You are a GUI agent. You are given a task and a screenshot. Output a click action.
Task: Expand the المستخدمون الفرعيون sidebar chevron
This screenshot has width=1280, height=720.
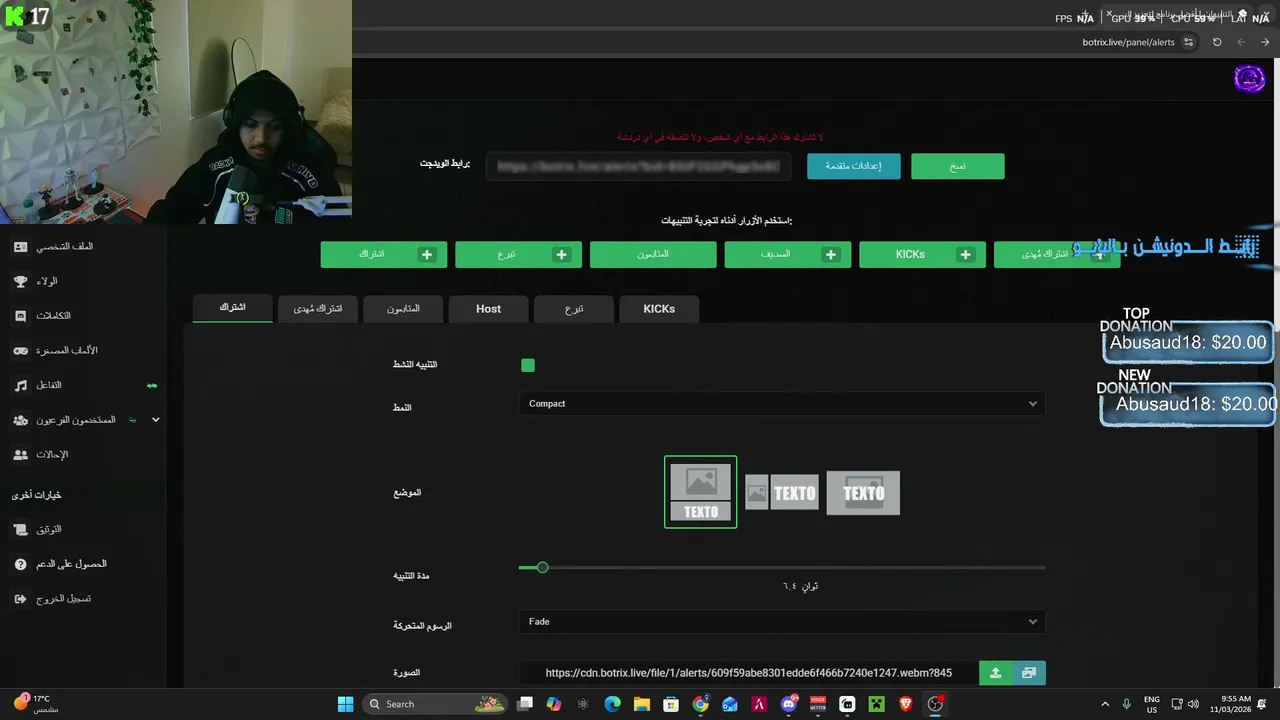[155, 420]
